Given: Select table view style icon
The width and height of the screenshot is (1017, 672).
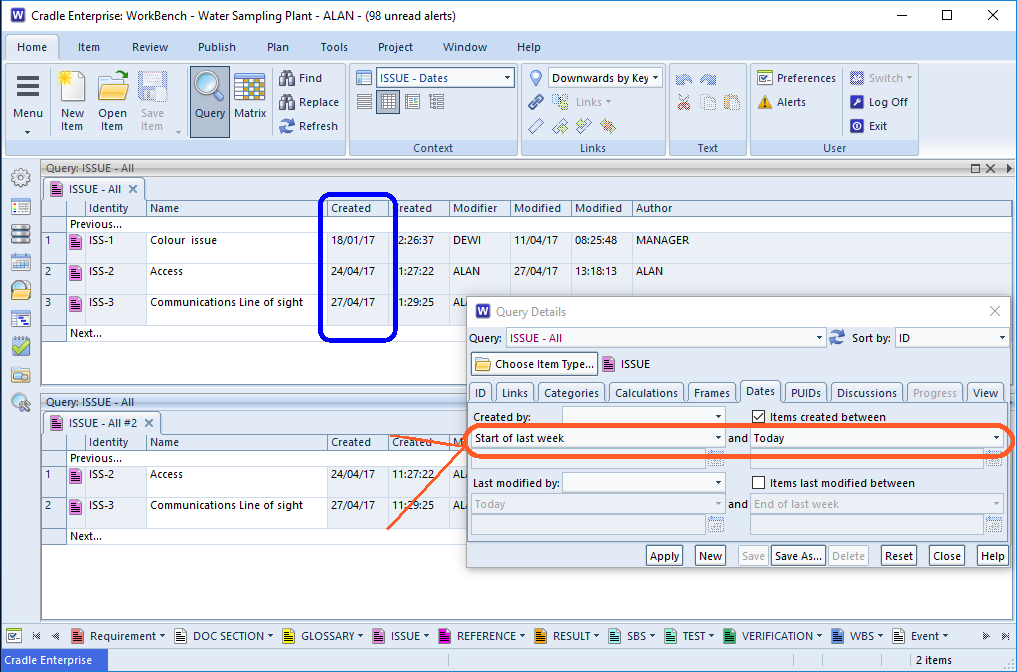Looking at the screenshot, I should coord(388,101).
